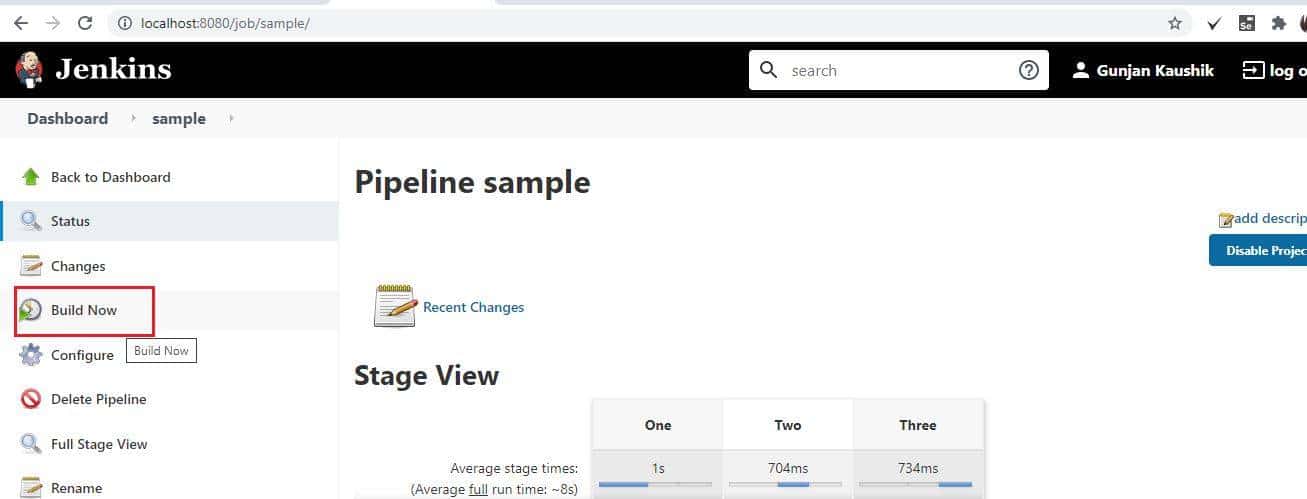Image resolution: width=1307 pixels, height=499 pixels.
Task: Select Rename in the sidebar
Action: click(169, 486)
